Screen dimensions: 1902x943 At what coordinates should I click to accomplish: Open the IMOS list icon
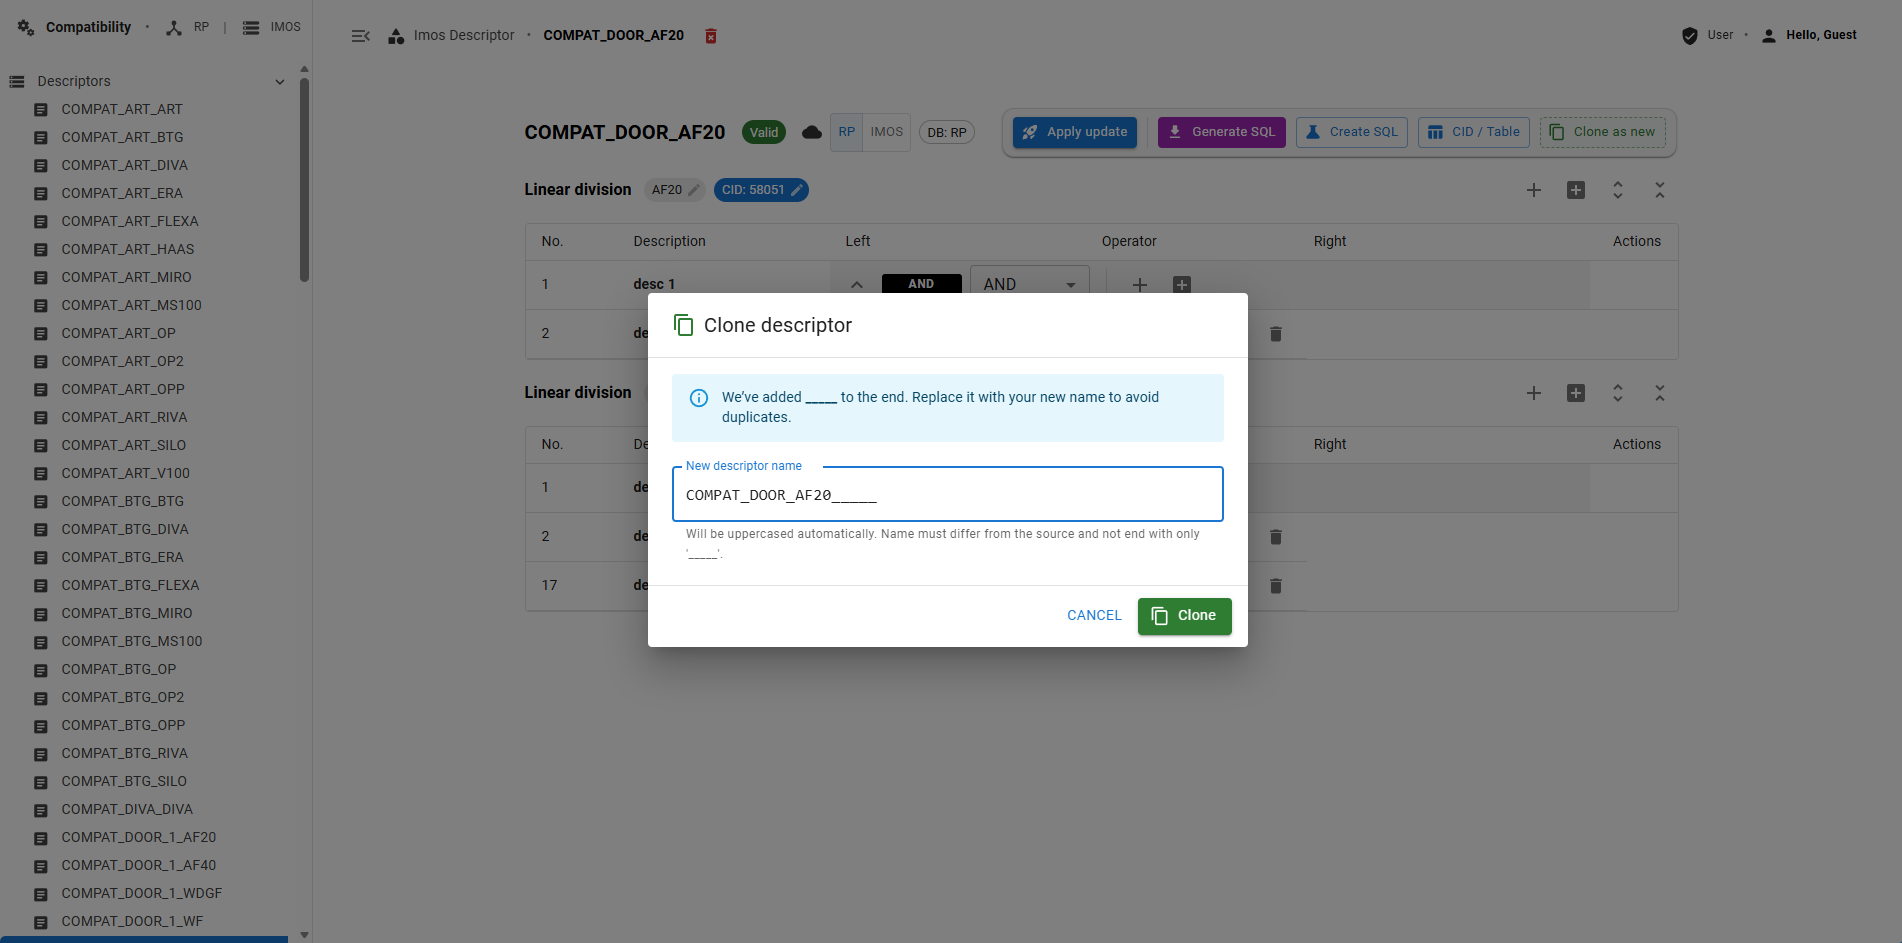[x=251, y=28]
